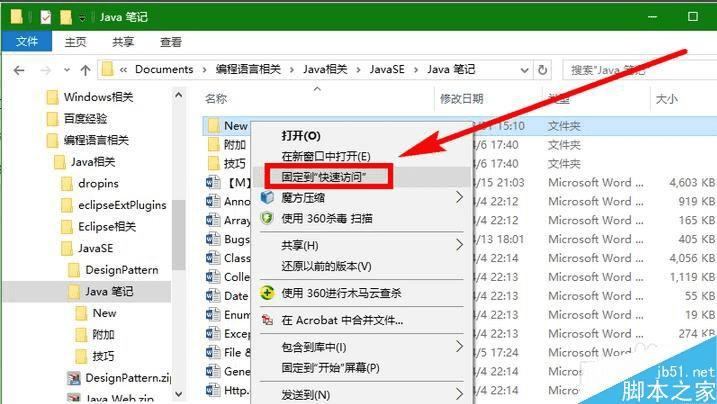
Task: Click navigation pane scroll down arrow
Action: [x=179, y=394]
